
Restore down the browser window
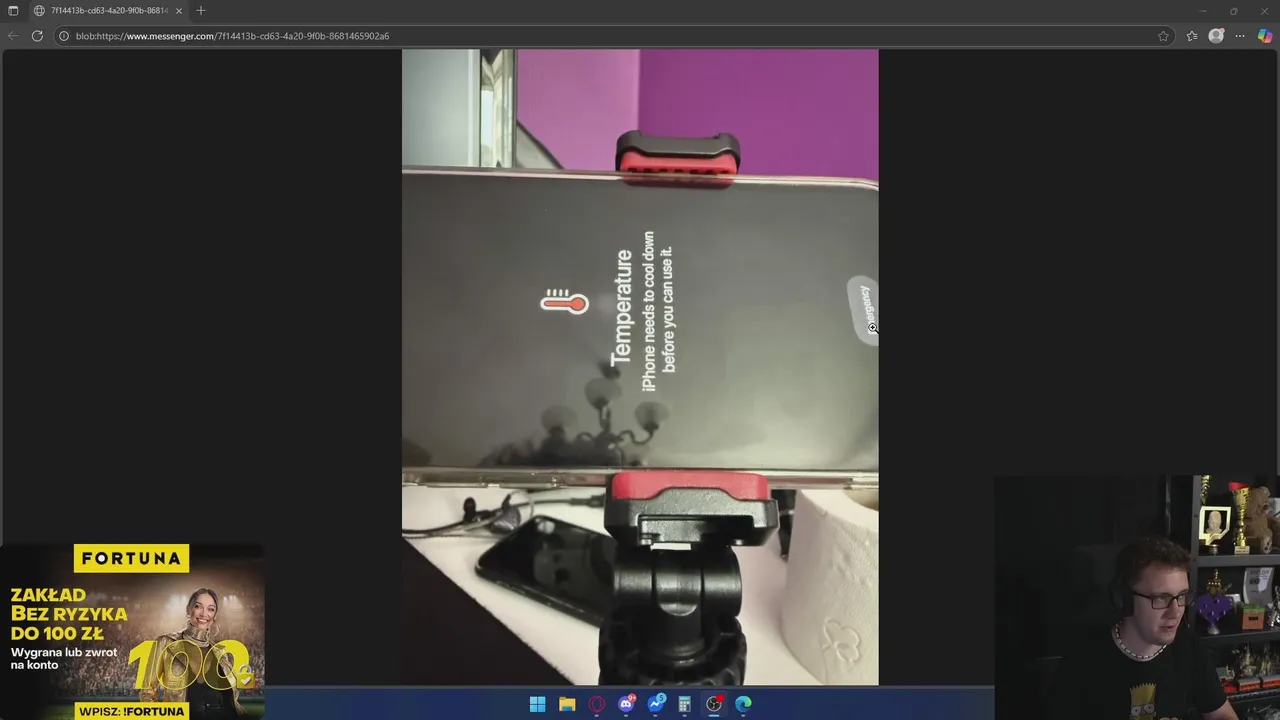(x=1233, y=11)
